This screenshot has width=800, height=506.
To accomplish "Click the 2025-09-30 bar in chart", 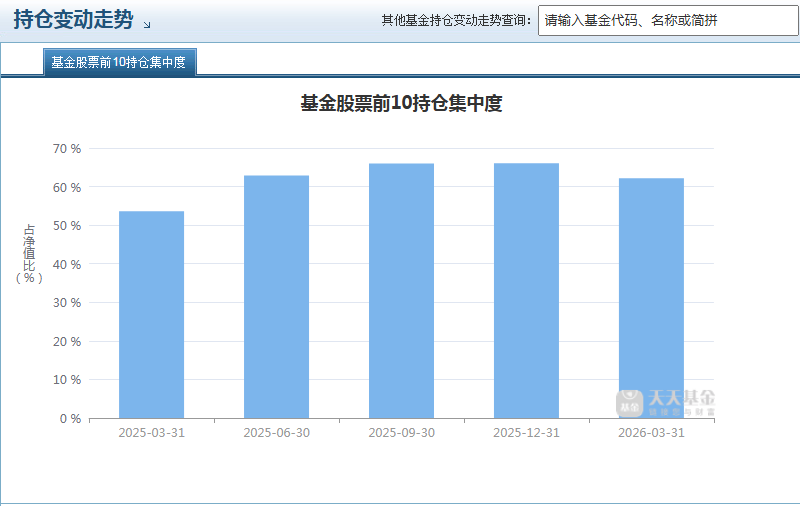I will coord(402,291).
